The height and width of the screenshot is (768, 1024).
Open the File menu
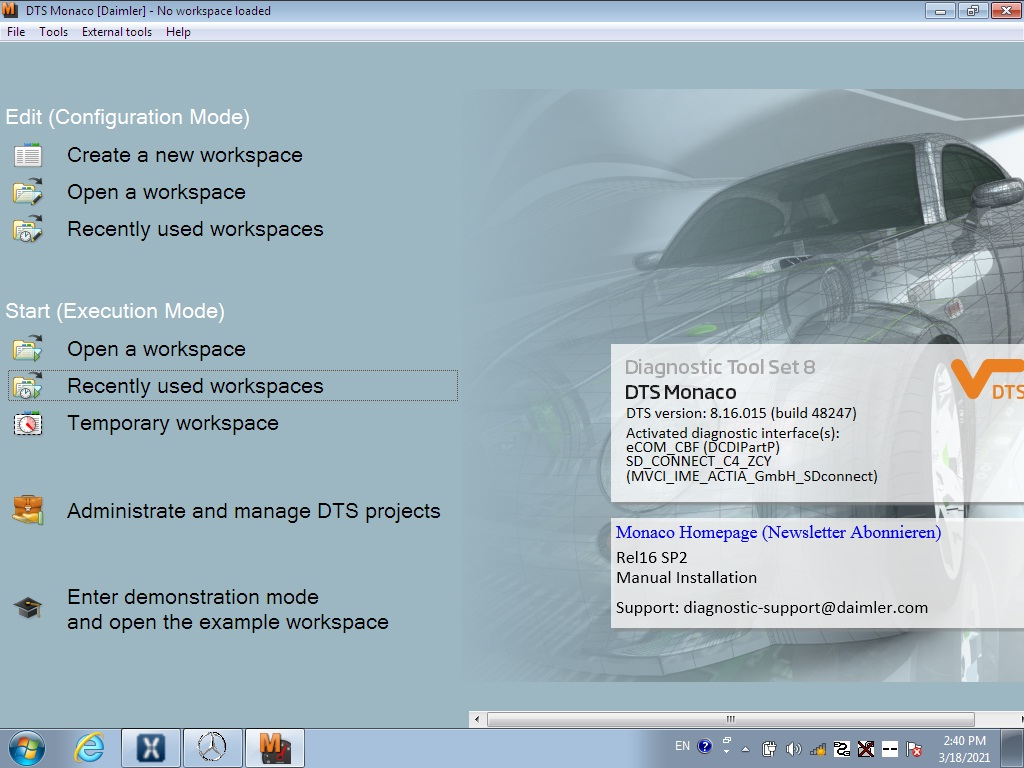pos(16,32)
